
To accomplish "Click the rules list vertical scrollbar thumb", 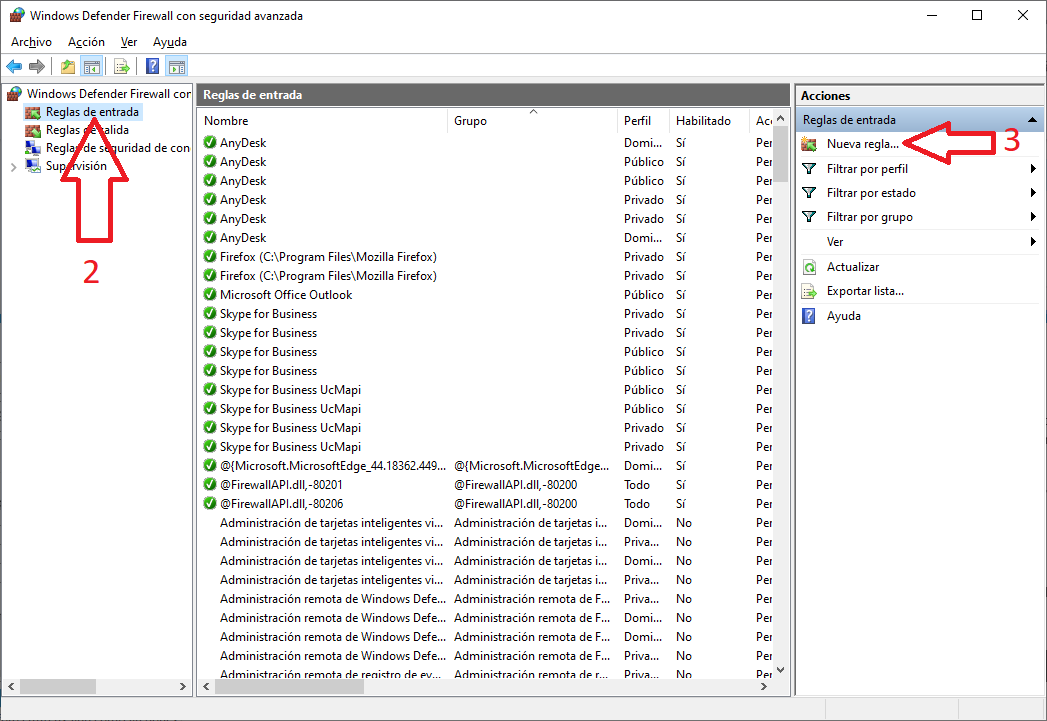I will (x=781, y=155).
